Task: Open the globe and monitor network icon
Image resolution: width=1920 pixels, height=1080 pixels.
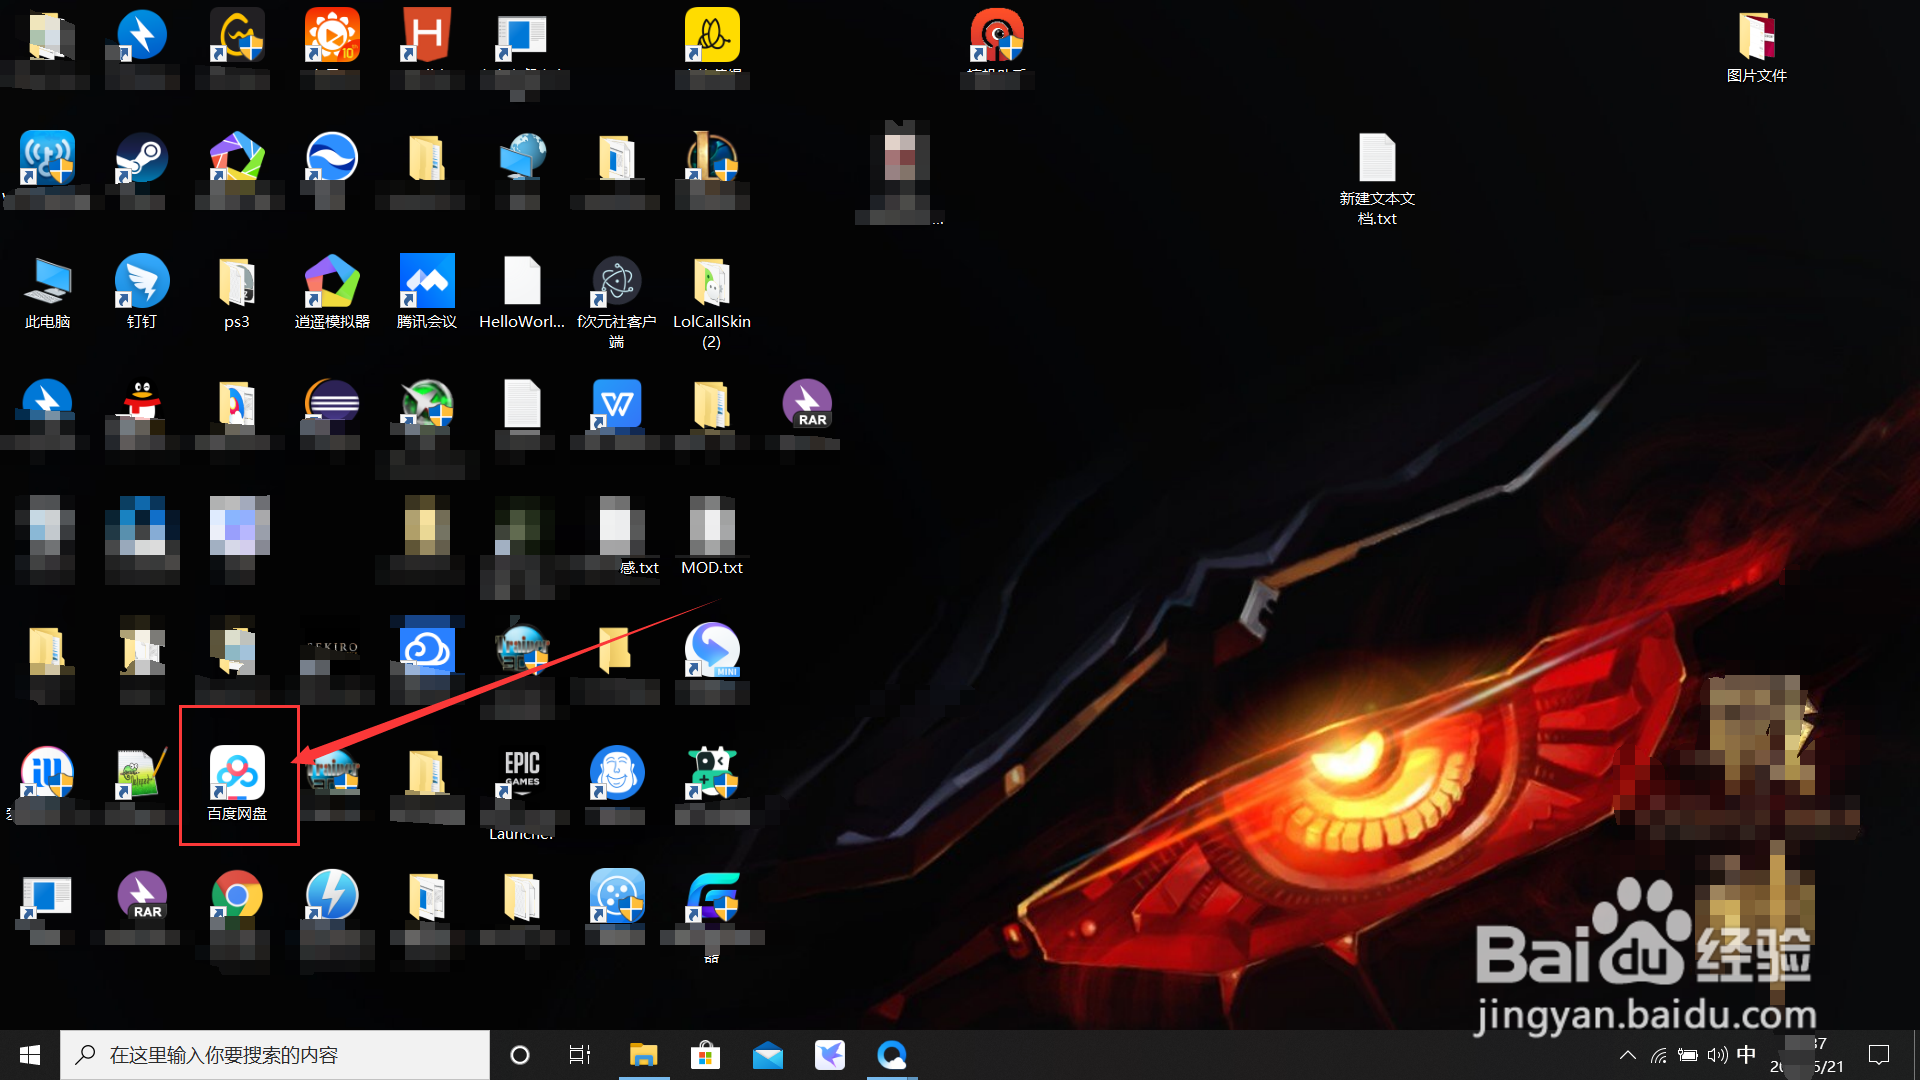Action: tap(522, 158)
